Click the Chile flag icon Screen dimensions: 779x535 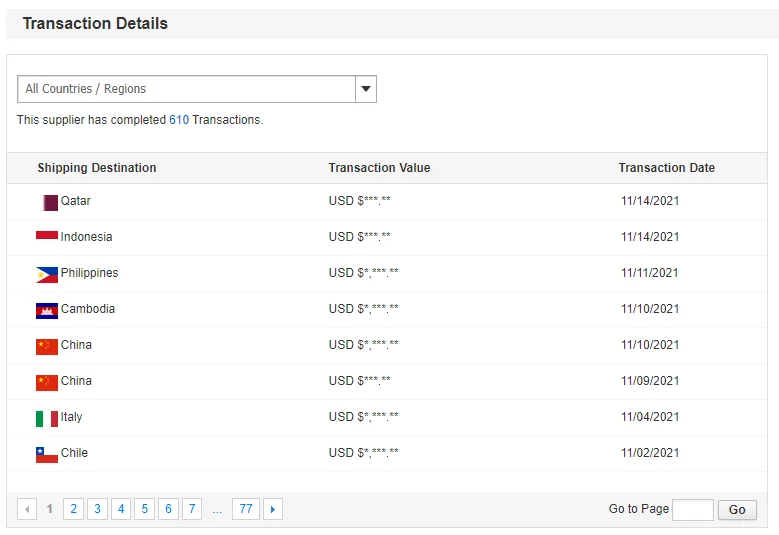[47, 454]
